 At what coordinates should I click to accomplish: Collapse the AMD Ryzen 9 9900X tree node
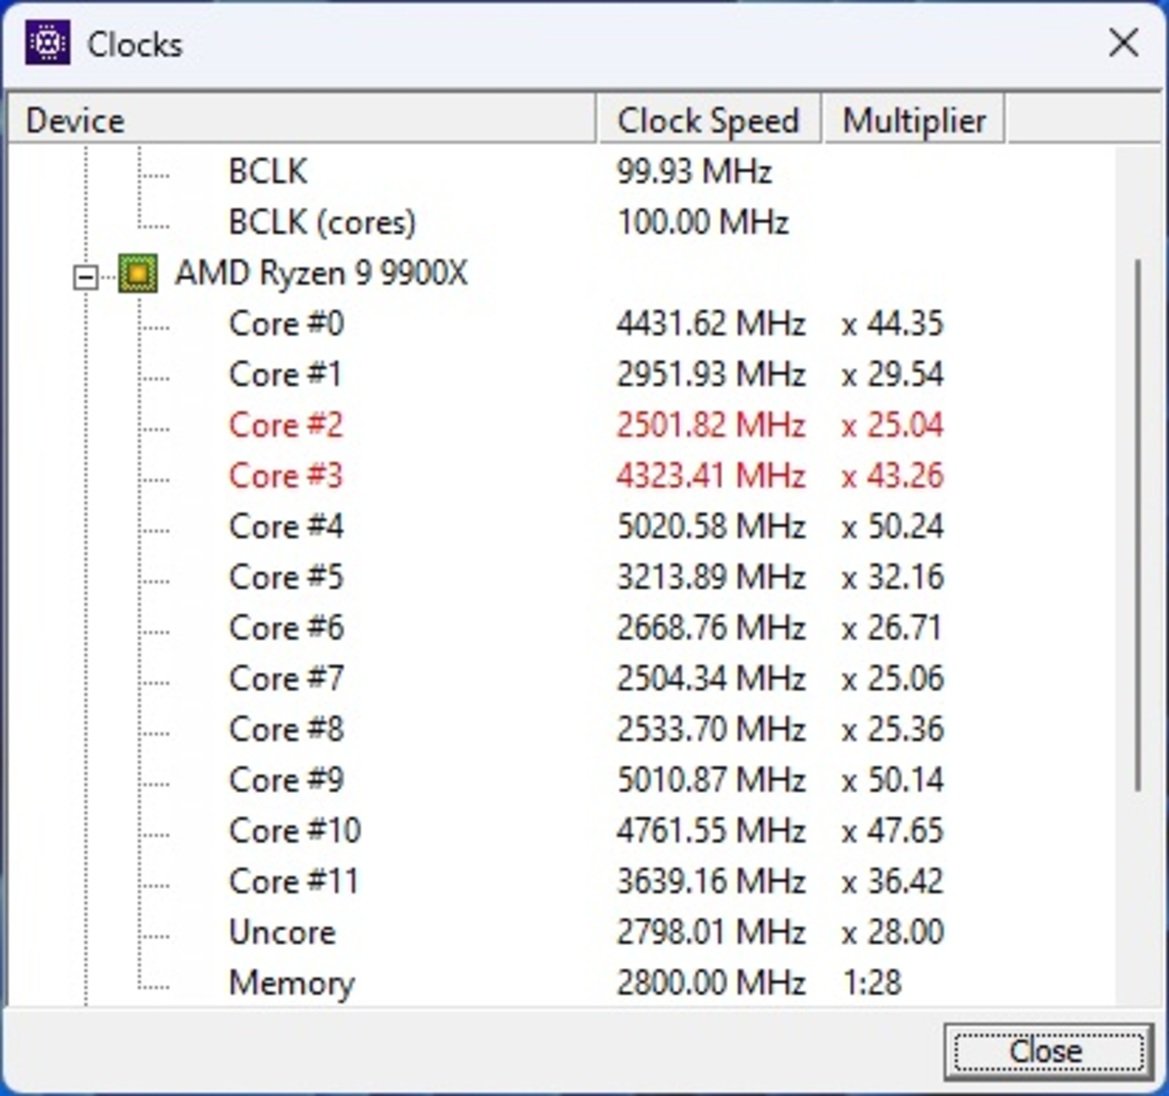(86, 277)
